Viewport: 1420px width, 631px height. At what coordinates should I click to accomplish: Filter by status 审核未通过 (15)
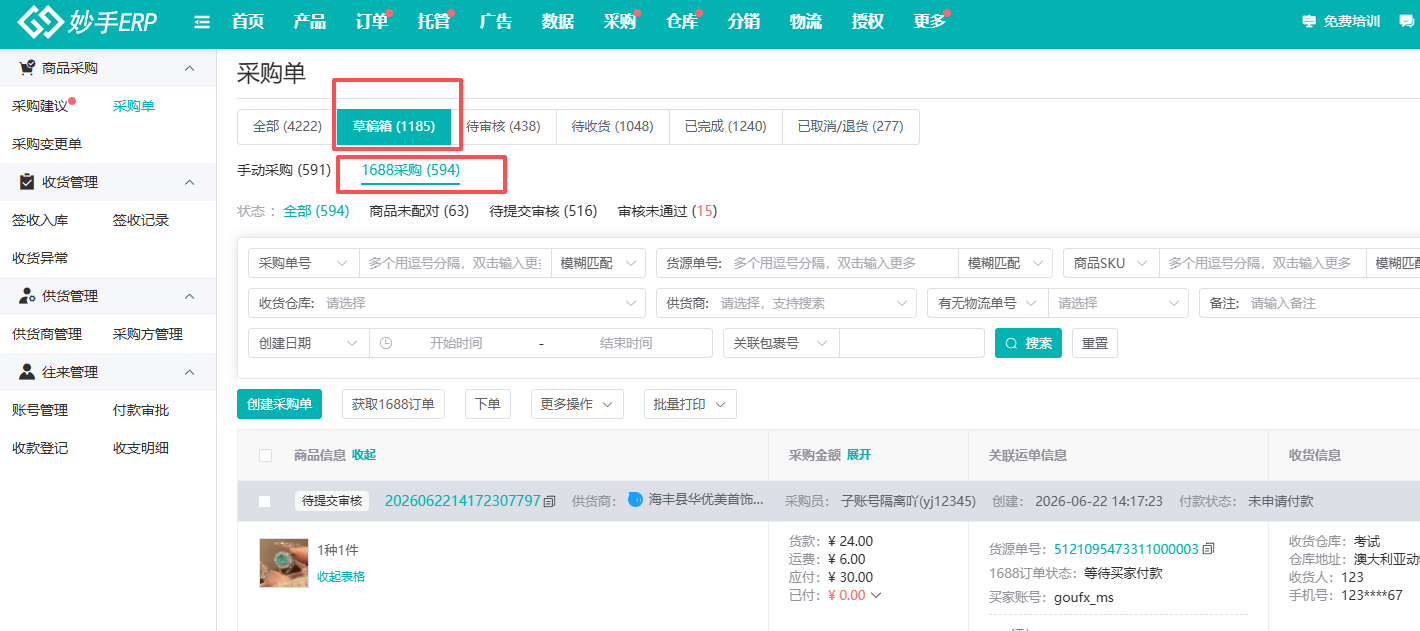(667, 211)
